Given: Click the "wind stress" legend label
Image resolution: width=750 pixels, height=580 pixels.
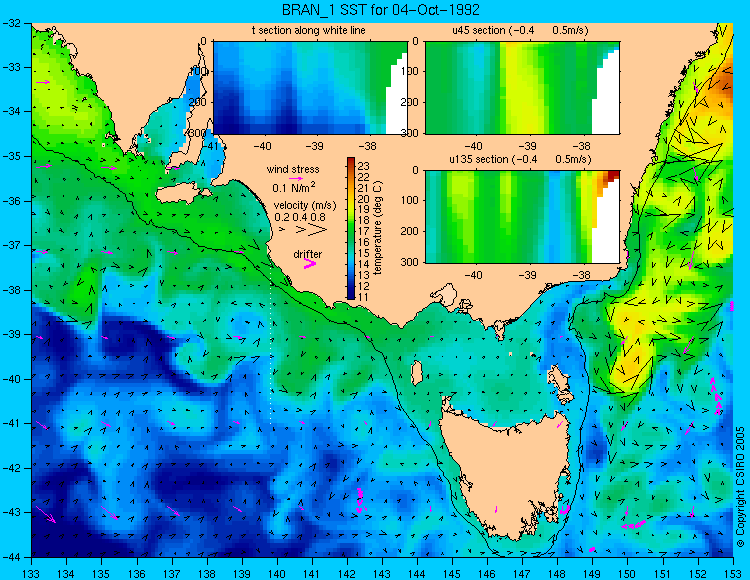Looking at the screenshot, I should pyautogui.click(x=293, y=169).
